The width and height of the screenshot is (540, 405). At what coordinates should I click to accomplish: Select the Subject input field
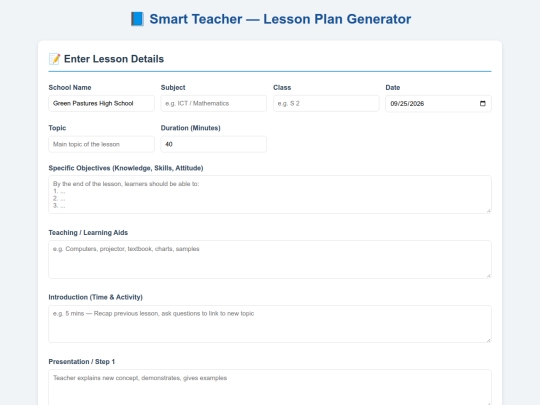(x=214, y=103)
